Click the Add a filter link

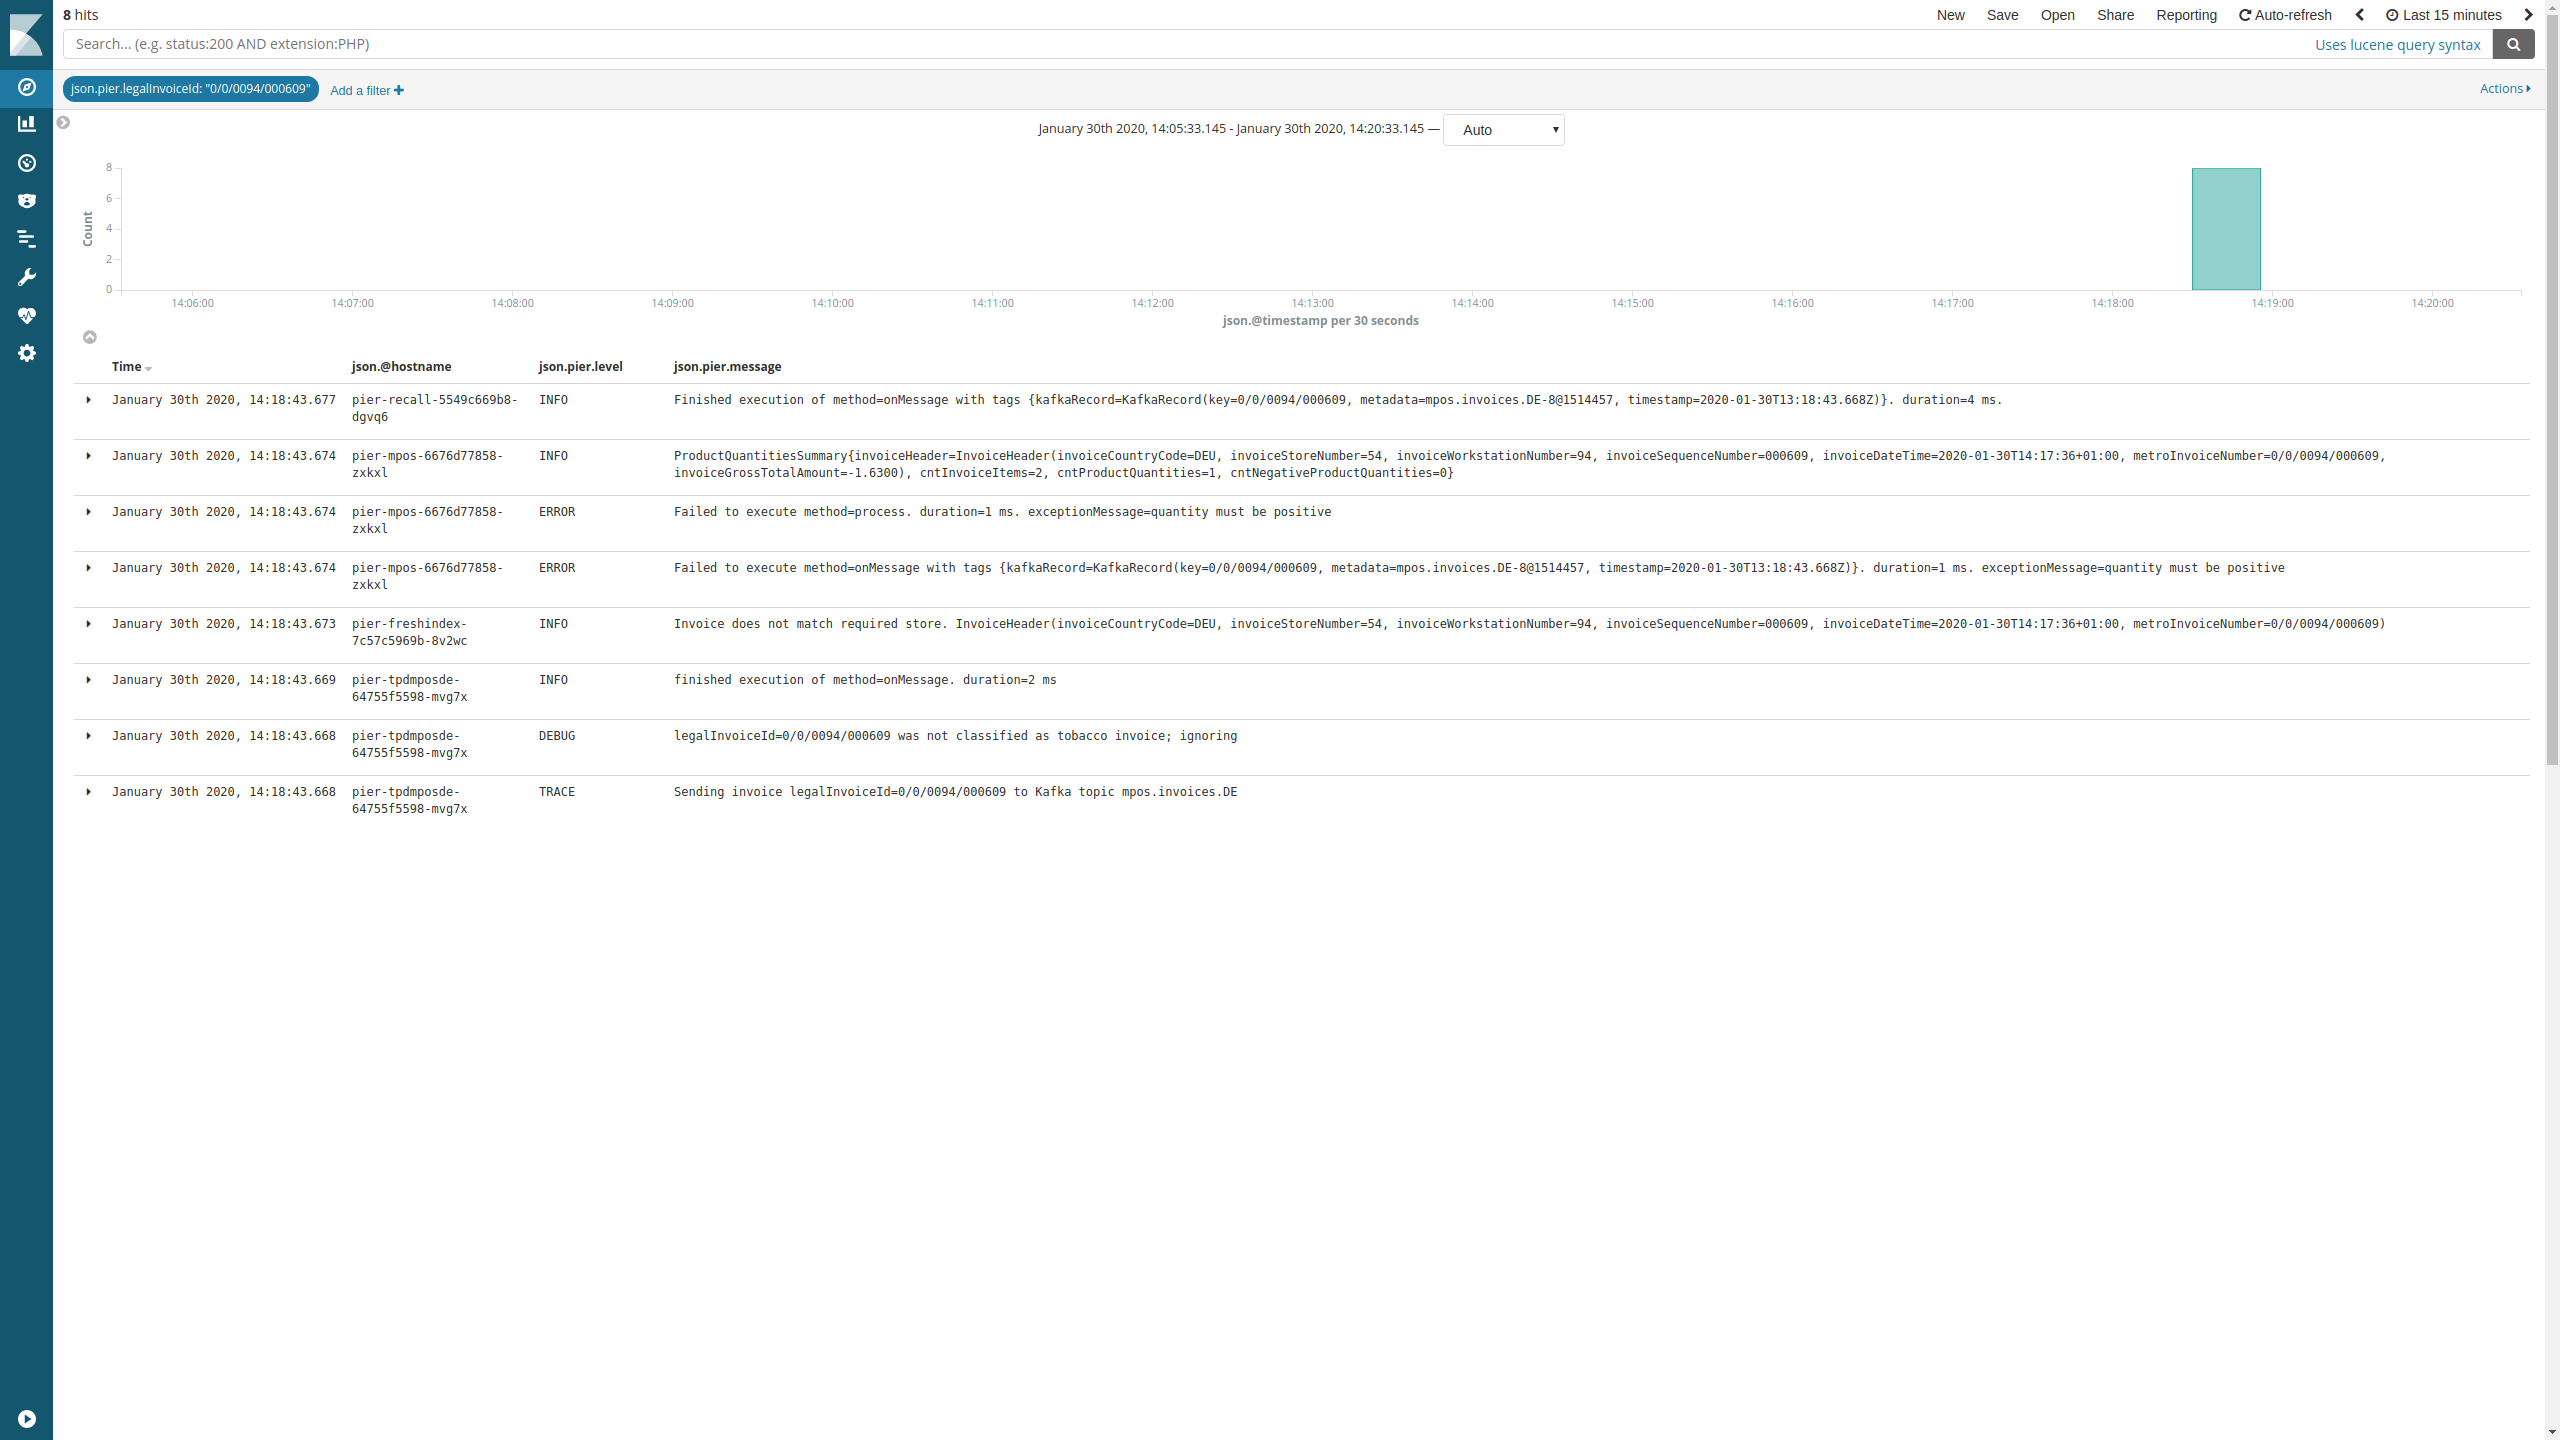click(365, 90)
